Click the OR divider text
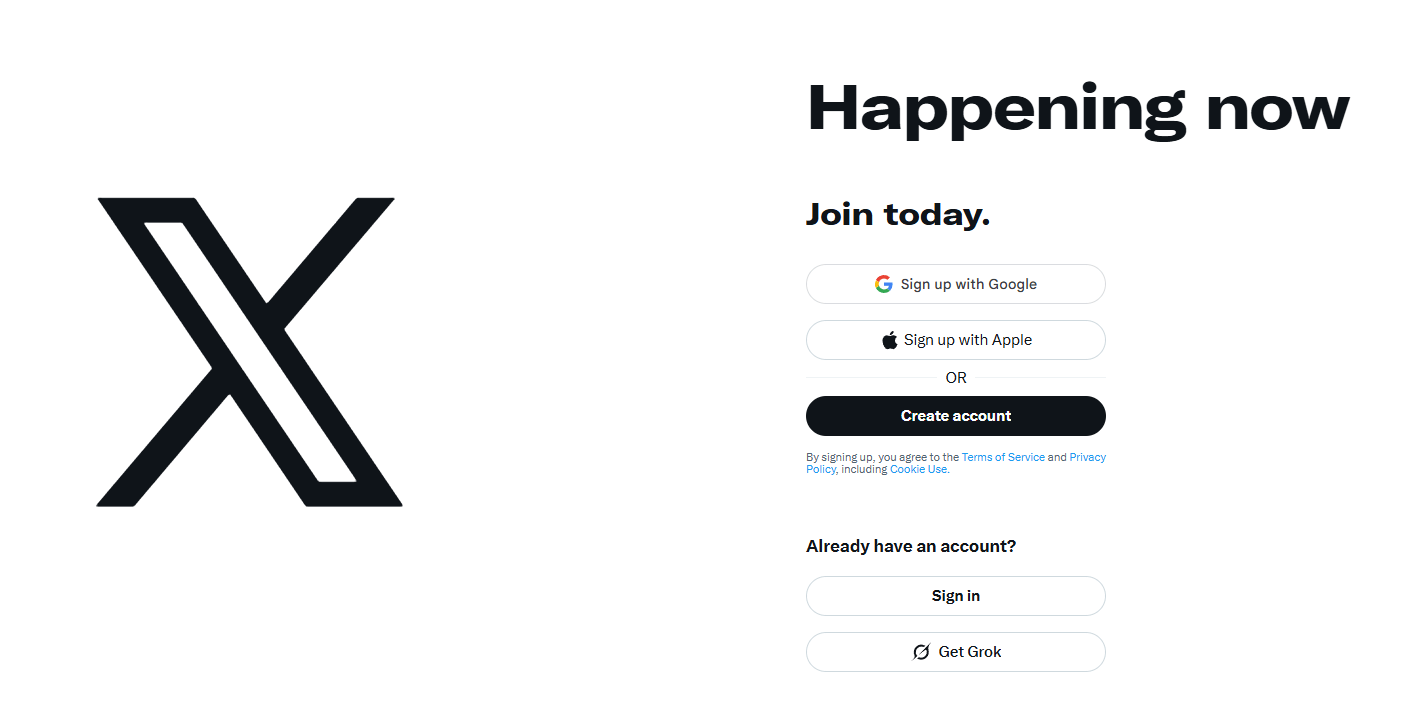Screen dimensions: 1424x710 [955, 377]
